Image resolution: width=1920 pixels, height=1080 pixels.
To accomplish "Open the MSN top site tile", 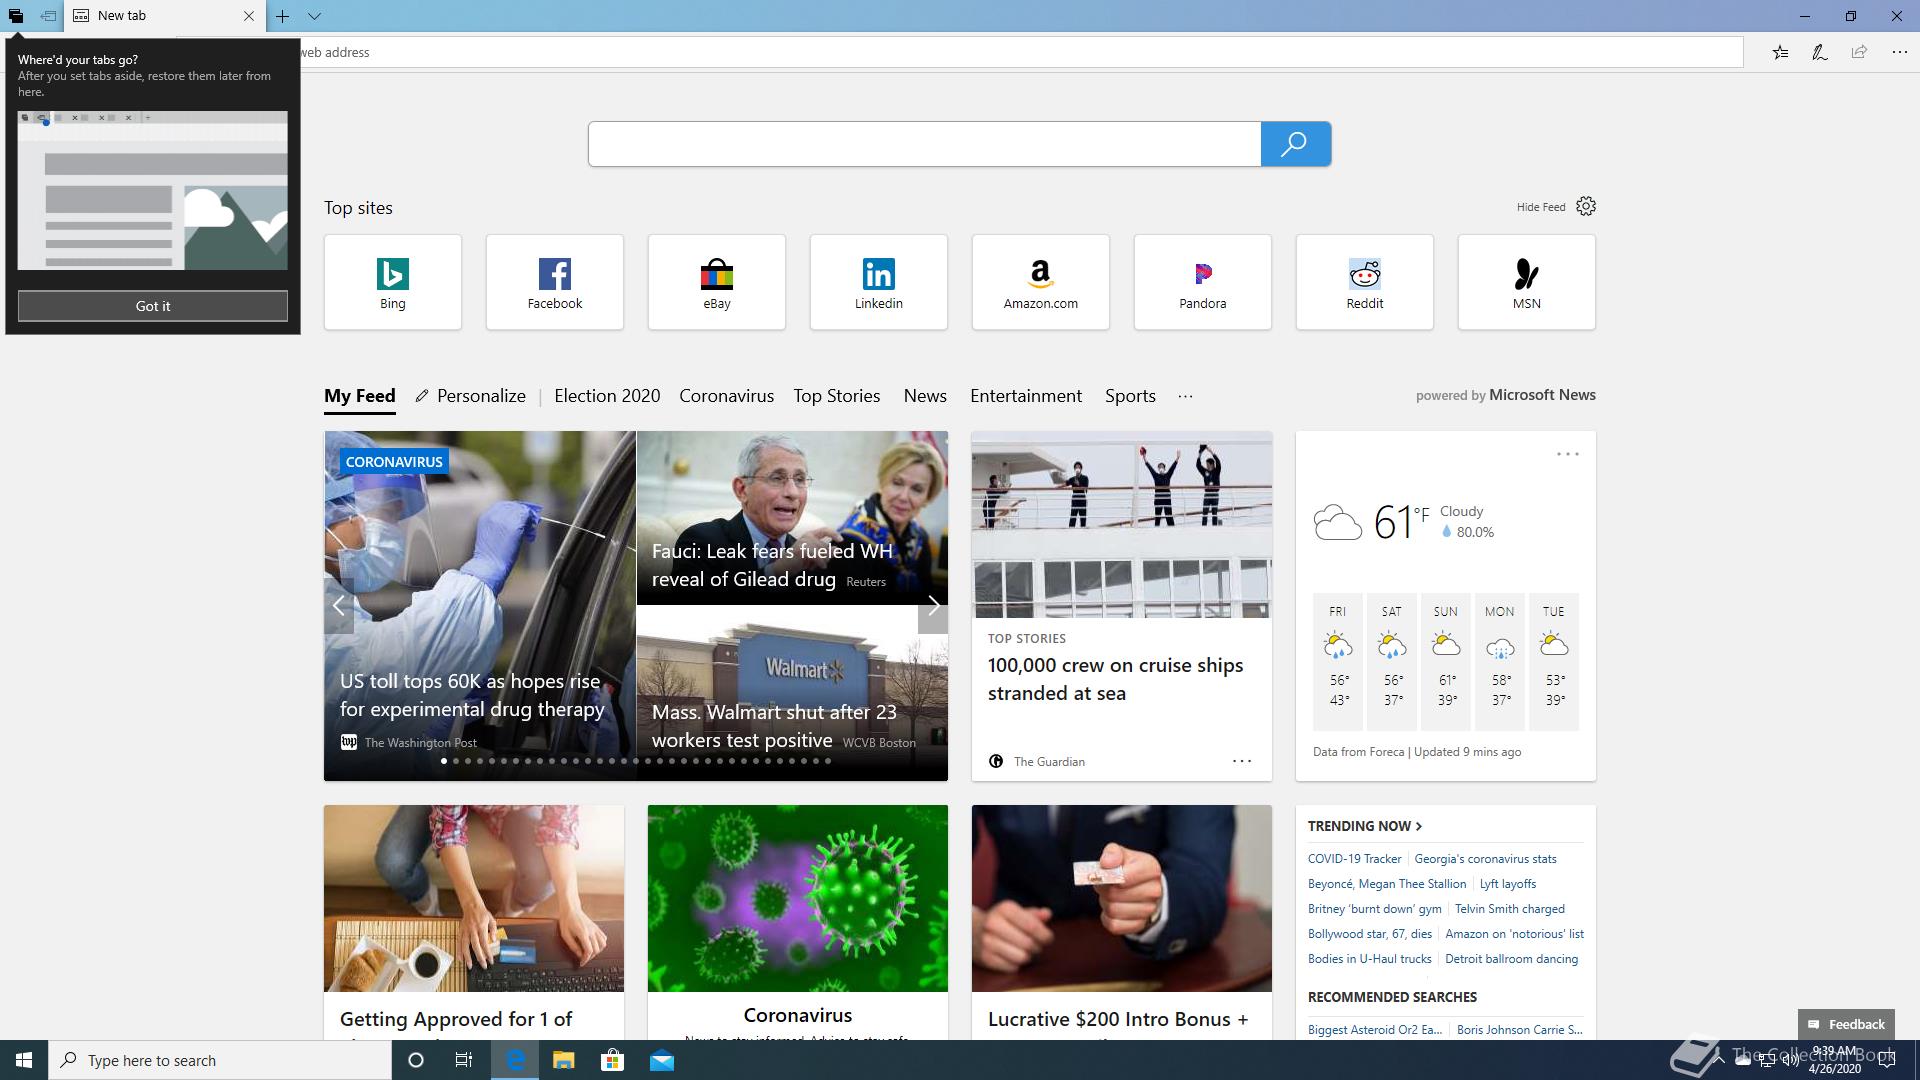I will pos(1527,282).
